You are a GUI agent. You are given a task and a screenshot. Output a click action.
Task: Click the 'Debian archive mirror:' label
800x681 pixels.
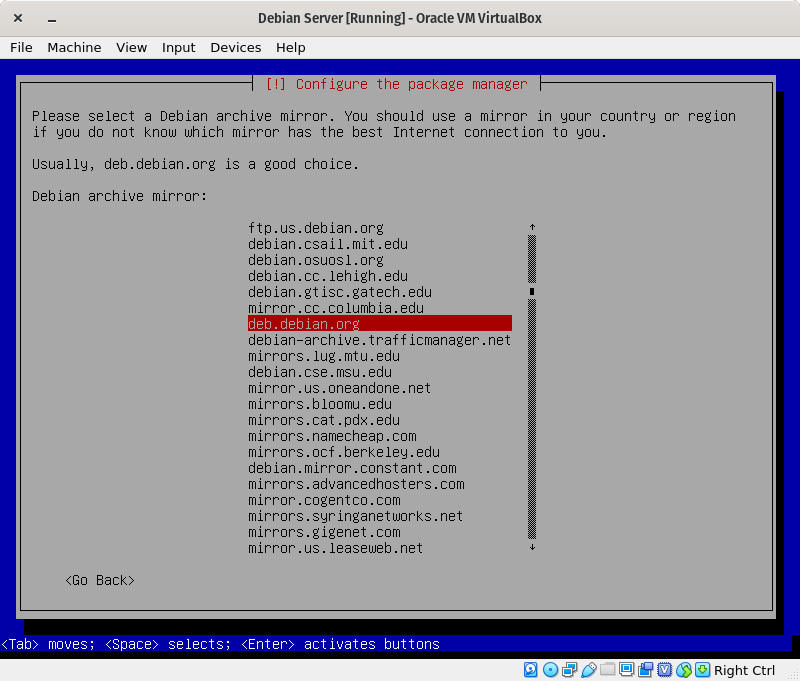click(119, 196)
